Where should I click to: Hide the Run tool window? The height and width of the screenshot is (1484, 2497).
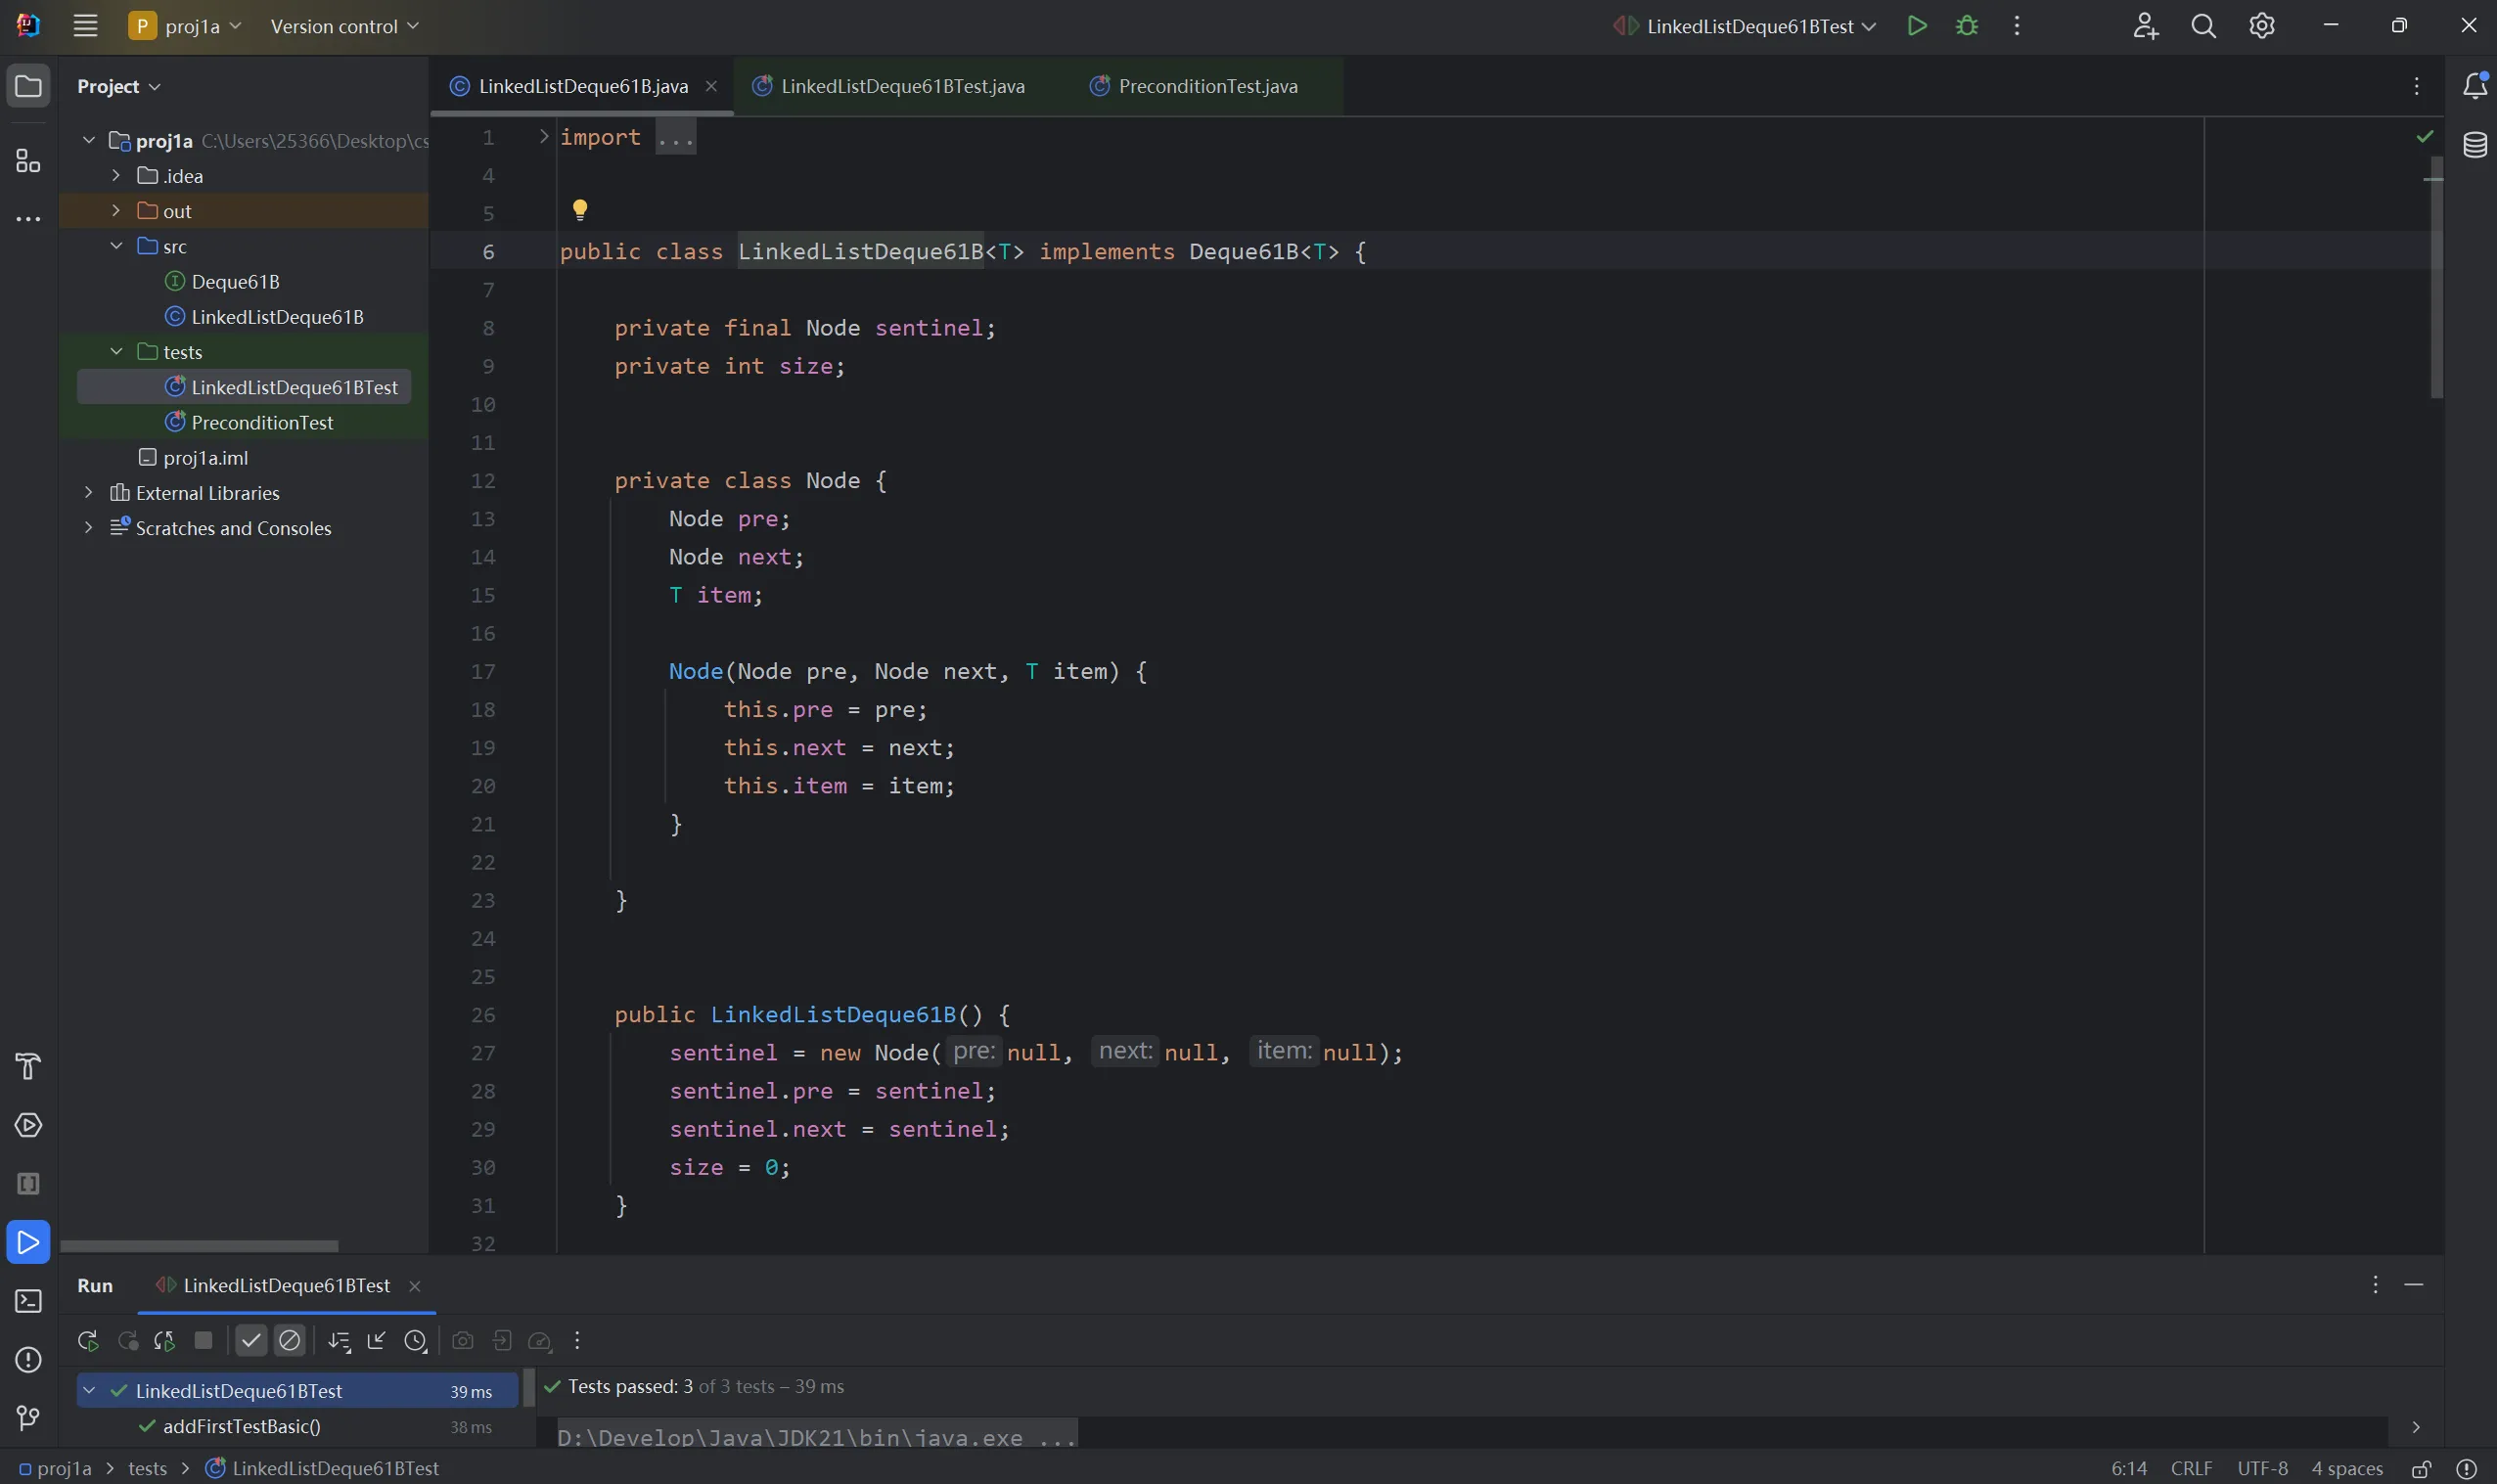(2413, 1284)
